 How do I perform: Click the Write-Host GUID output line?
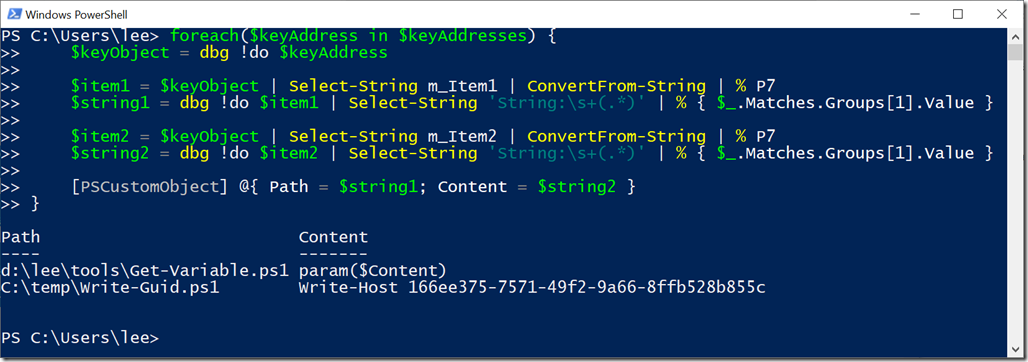[x=532, y=287]
